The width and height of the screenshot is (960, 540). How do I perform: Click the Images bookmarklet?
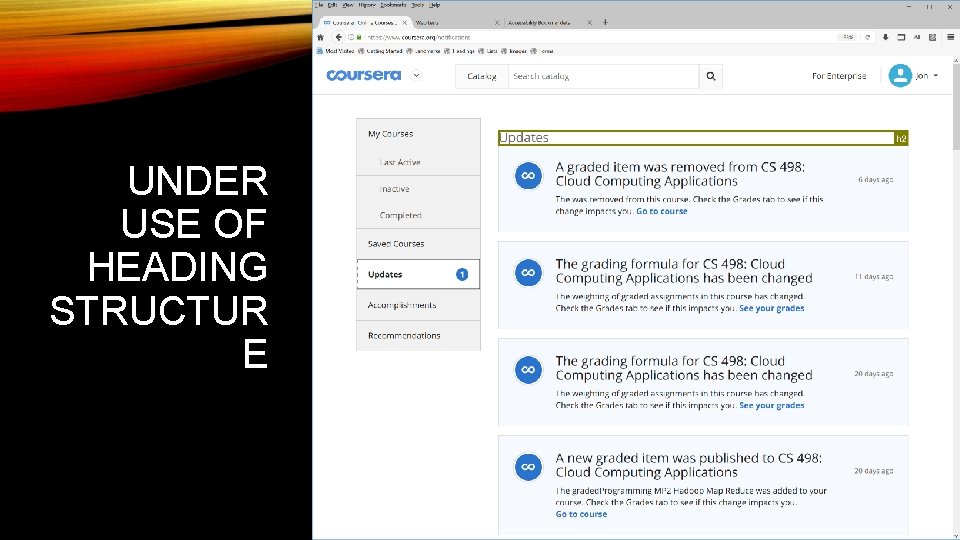[x=514, y=51]
